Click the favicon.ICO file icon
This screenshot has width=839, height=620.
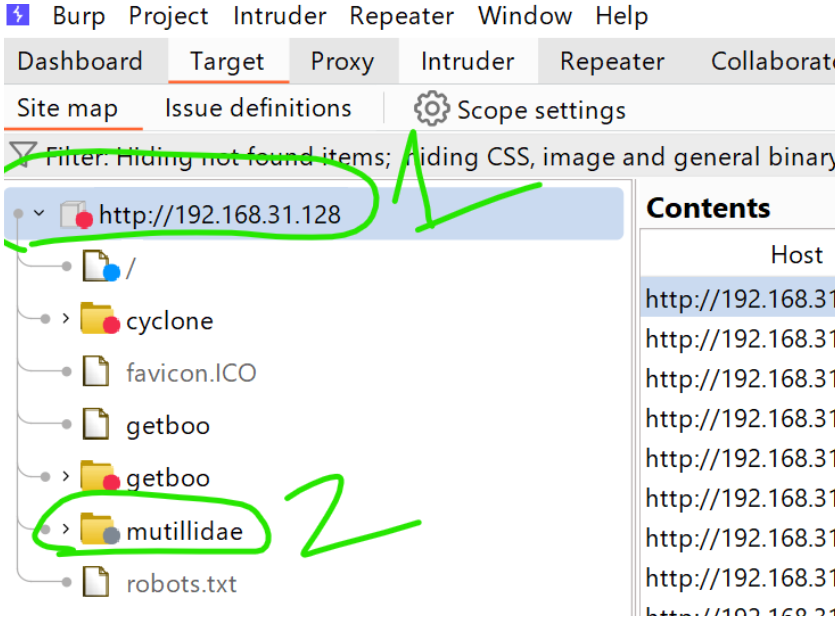pos(96,371)
